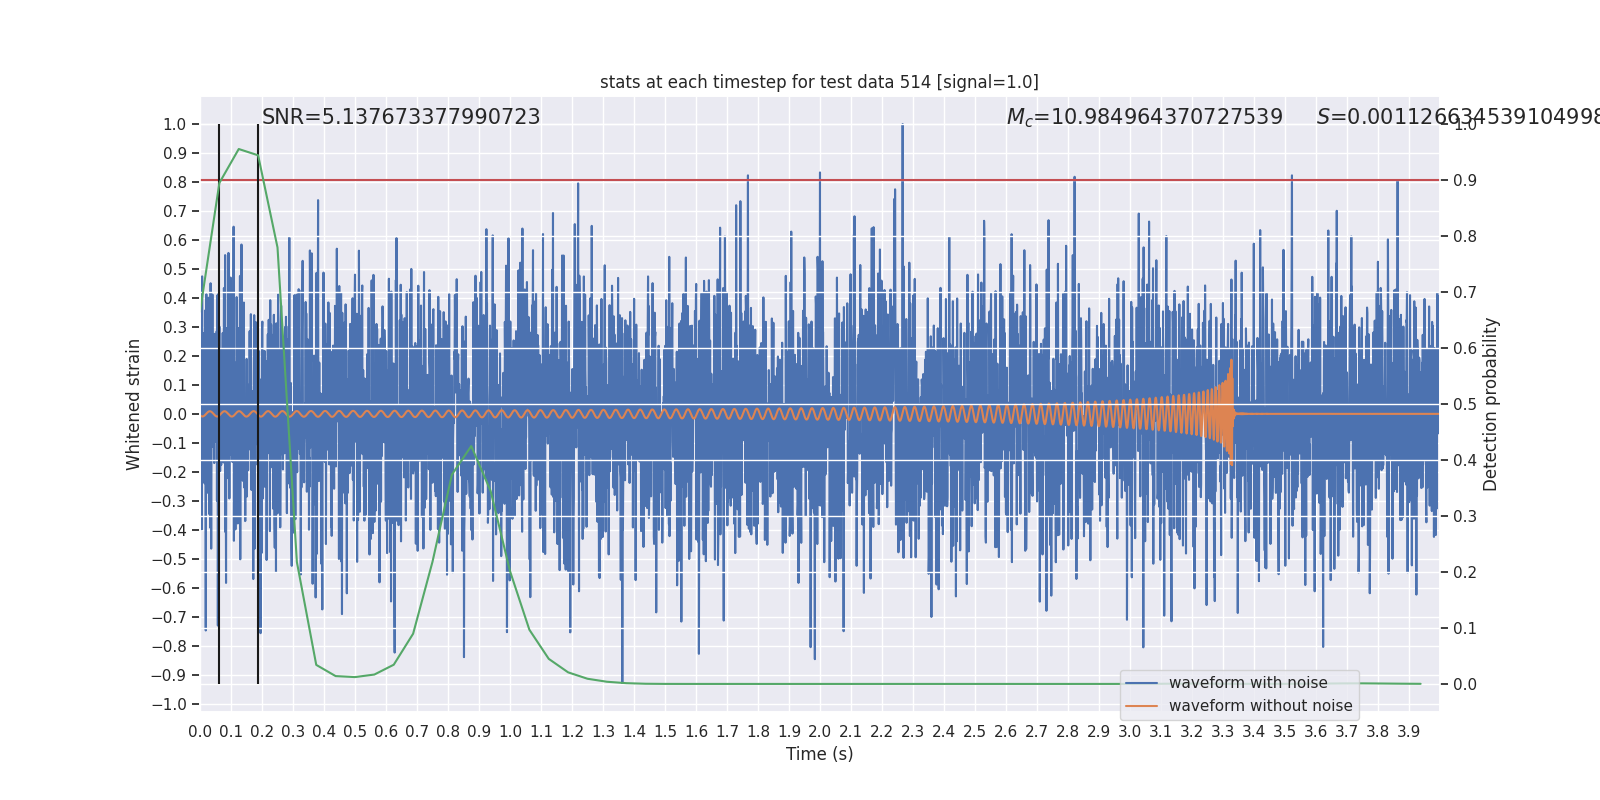Click the plot title mentioning test data 514
Viewport: 1600px width, 800px height.
819,82
